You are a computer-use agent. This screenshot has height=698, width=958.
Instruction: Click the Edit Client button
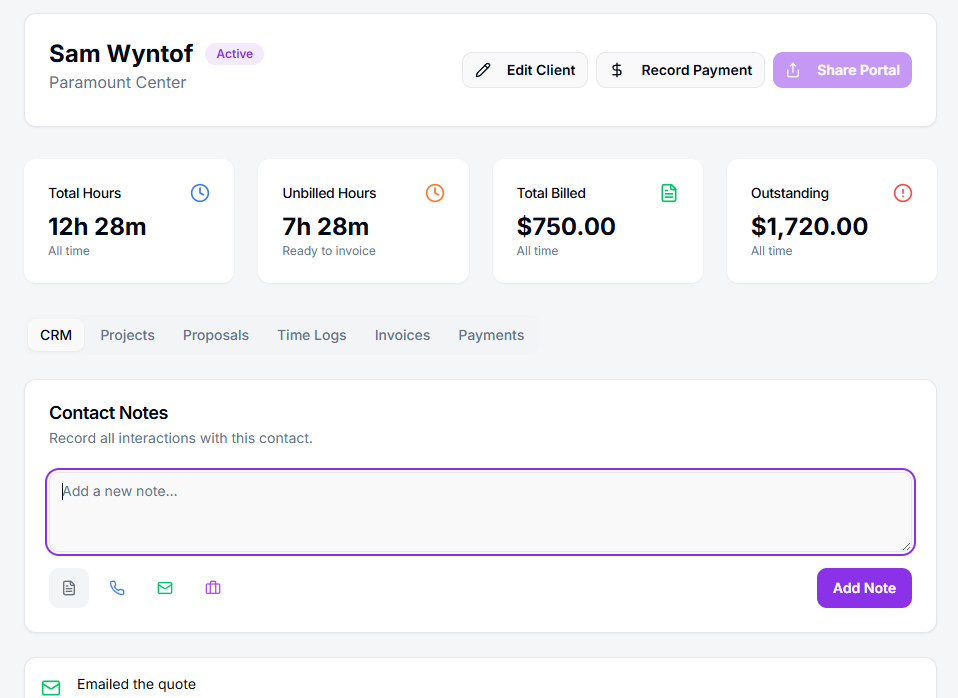pos(525,70)
